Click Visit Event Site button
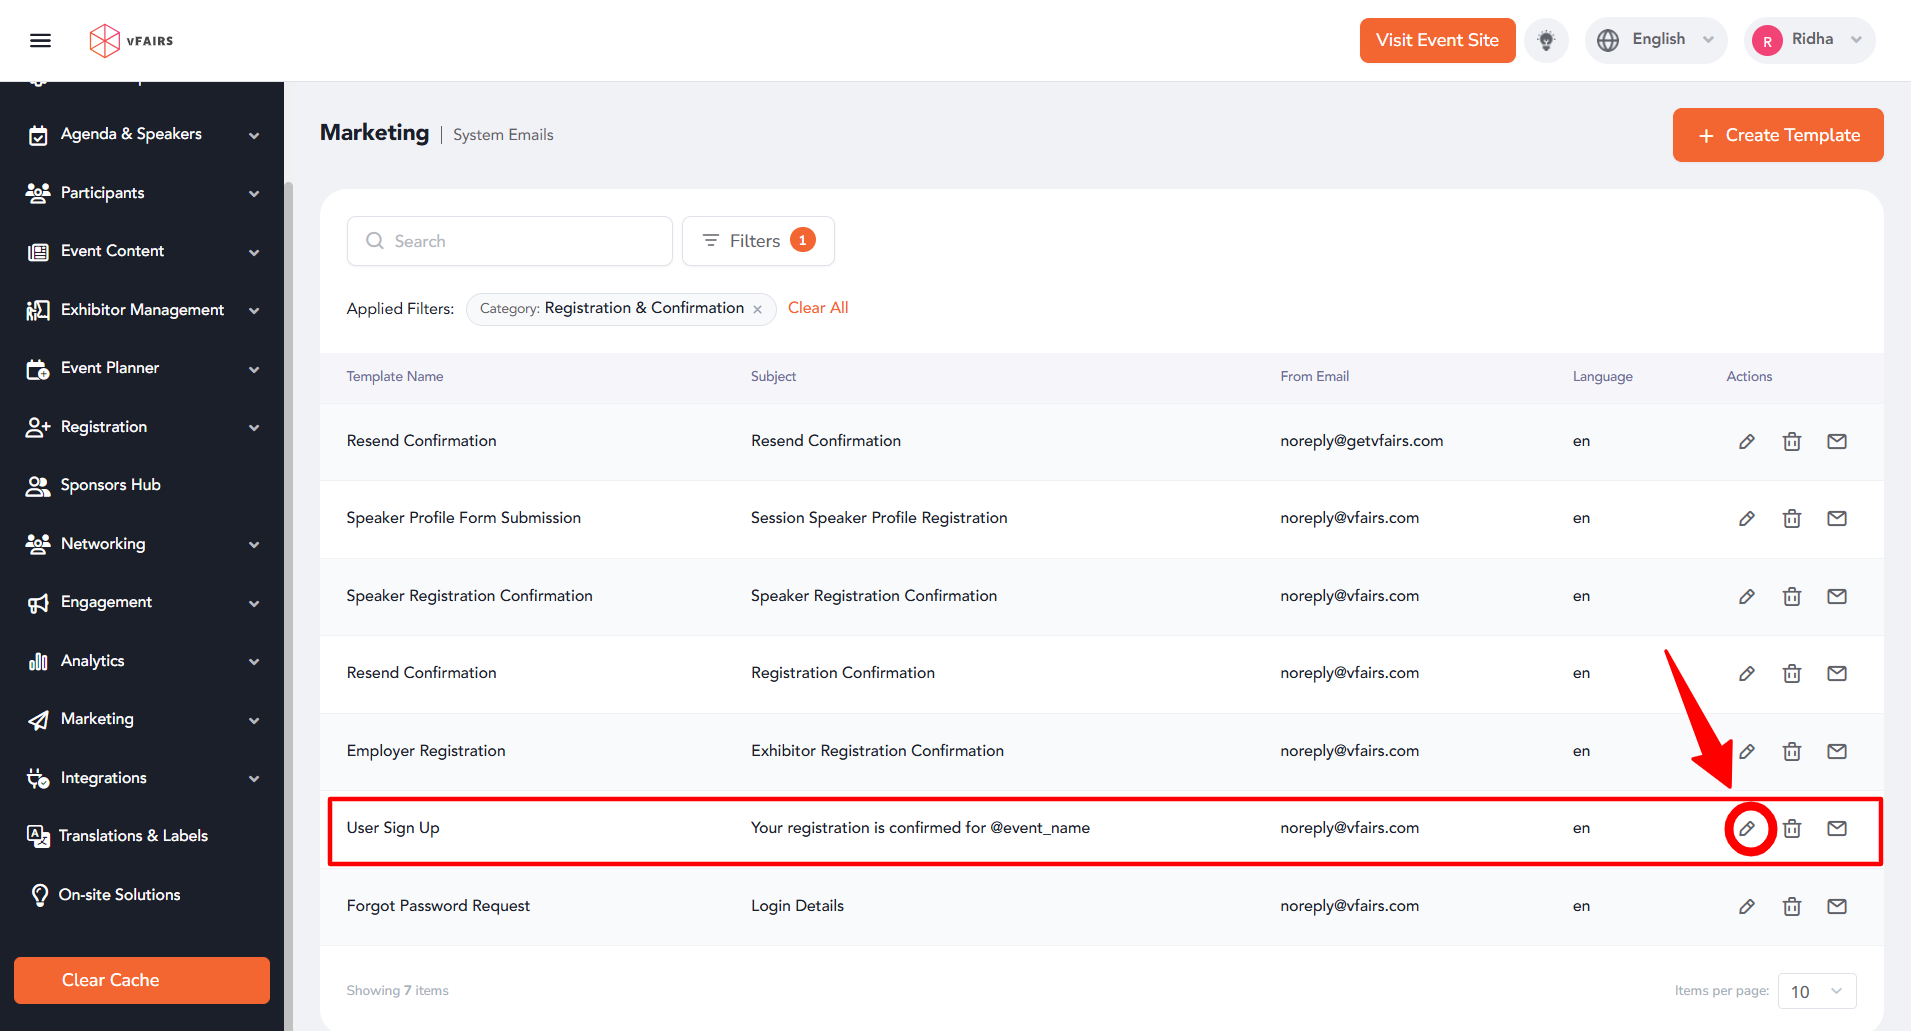Image resolution: width=1911 pixels, height=1031 pixels. (x=1437, y=40)
